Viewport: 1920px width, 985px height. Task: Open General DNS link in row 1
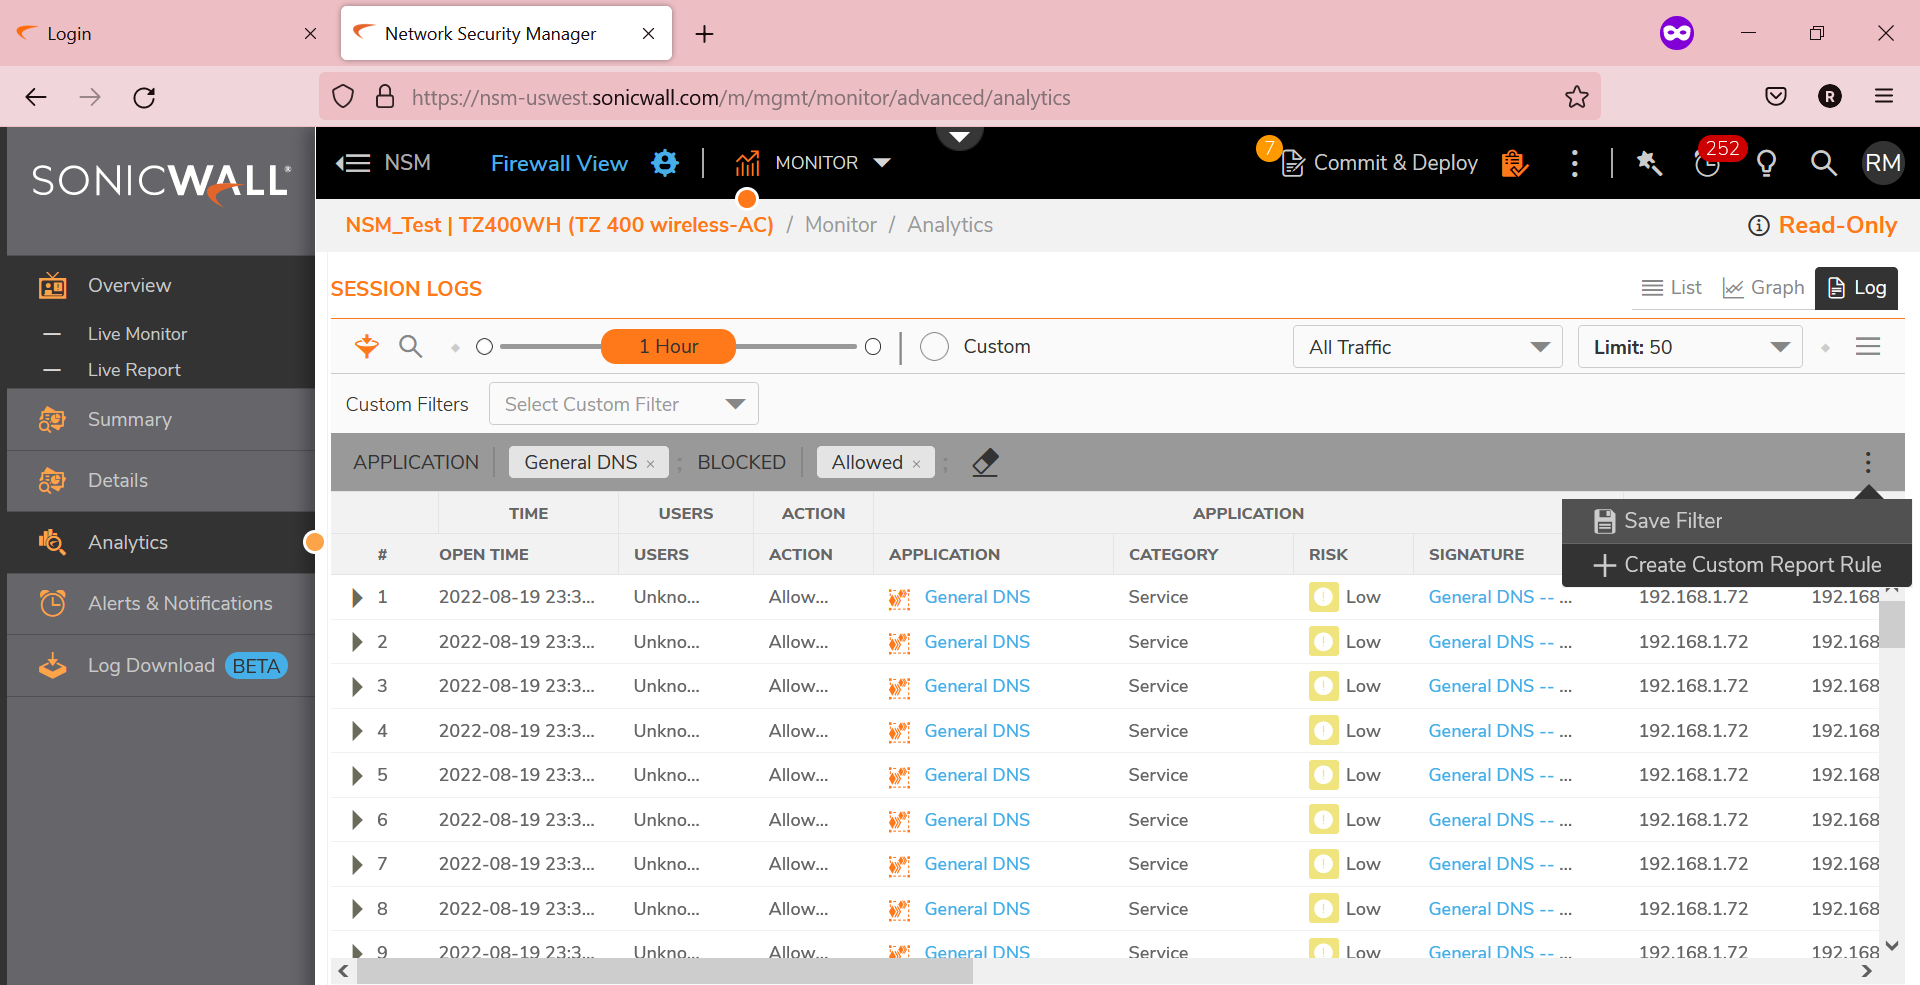[x=977, y=597]
